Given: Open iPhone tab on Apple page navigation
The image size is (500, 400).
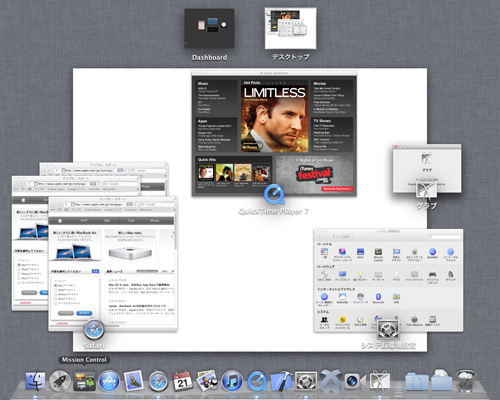Looking at the screenshot, I should [154, 221].
